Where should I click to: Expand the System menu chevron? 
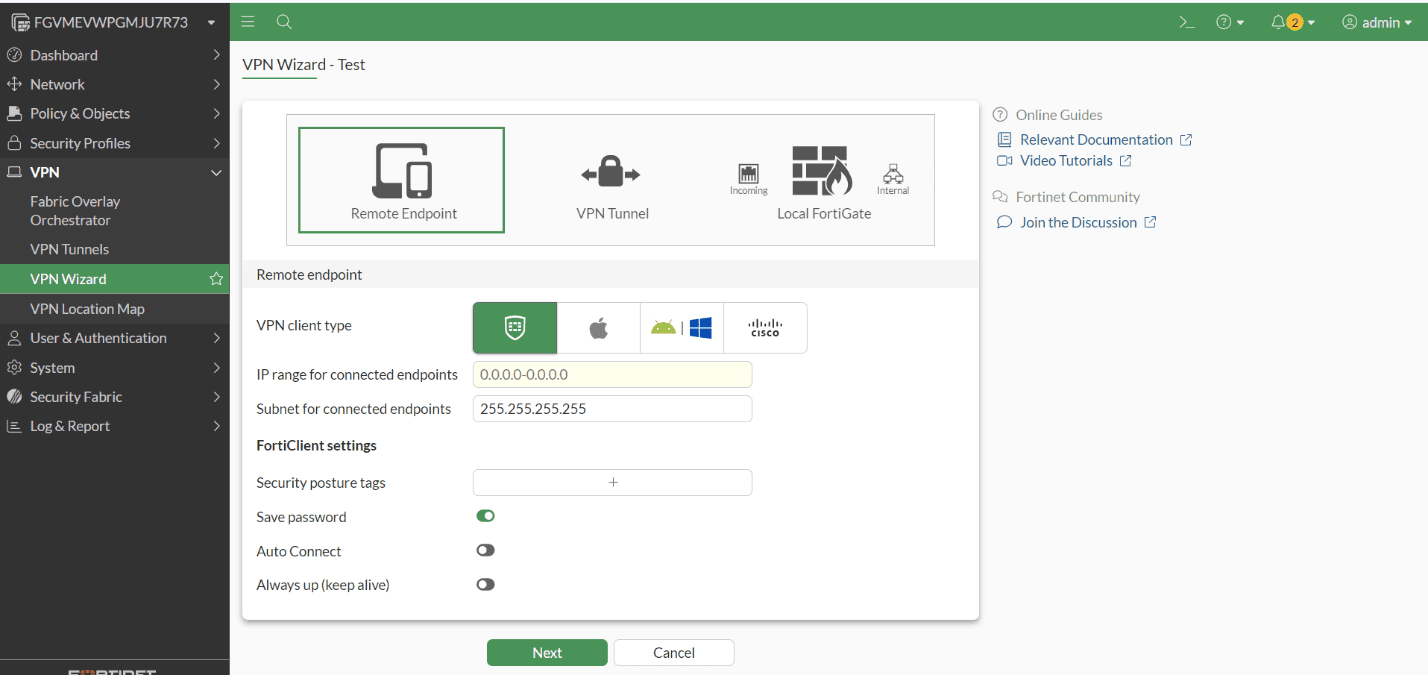tap(216, 368)
